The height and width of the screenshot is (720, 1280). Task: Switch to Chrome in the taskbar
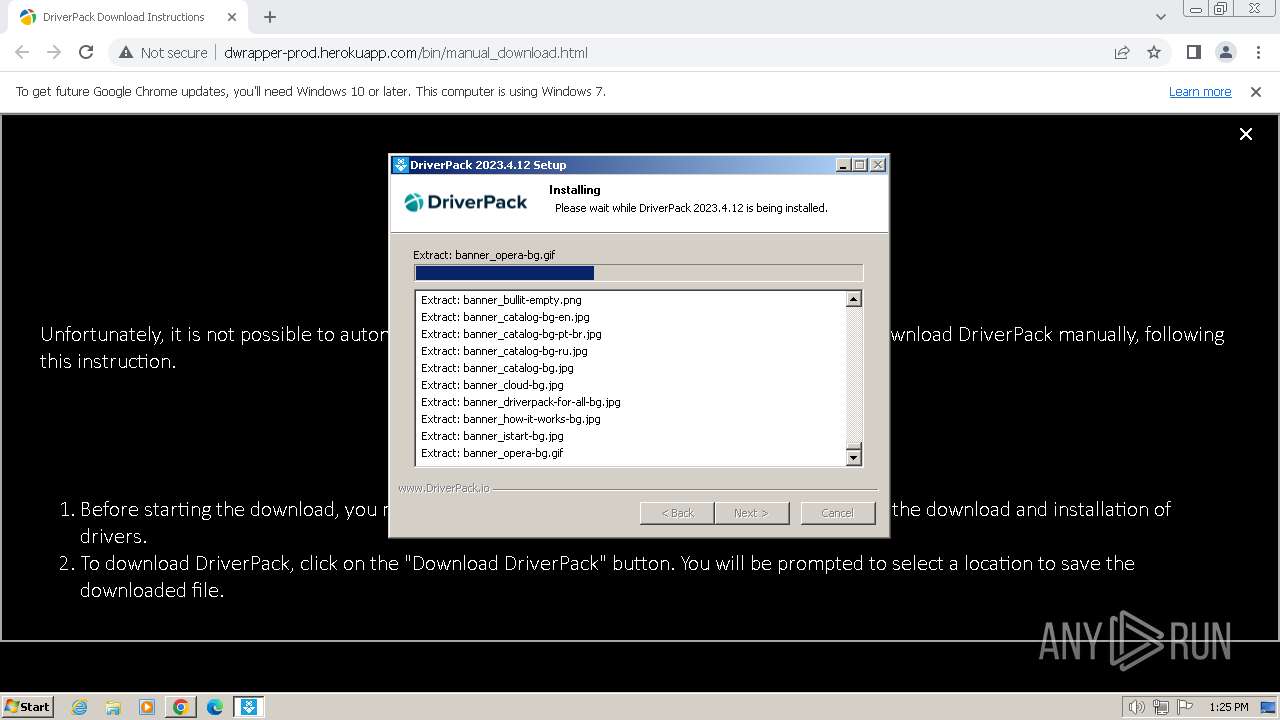(181, 707)
